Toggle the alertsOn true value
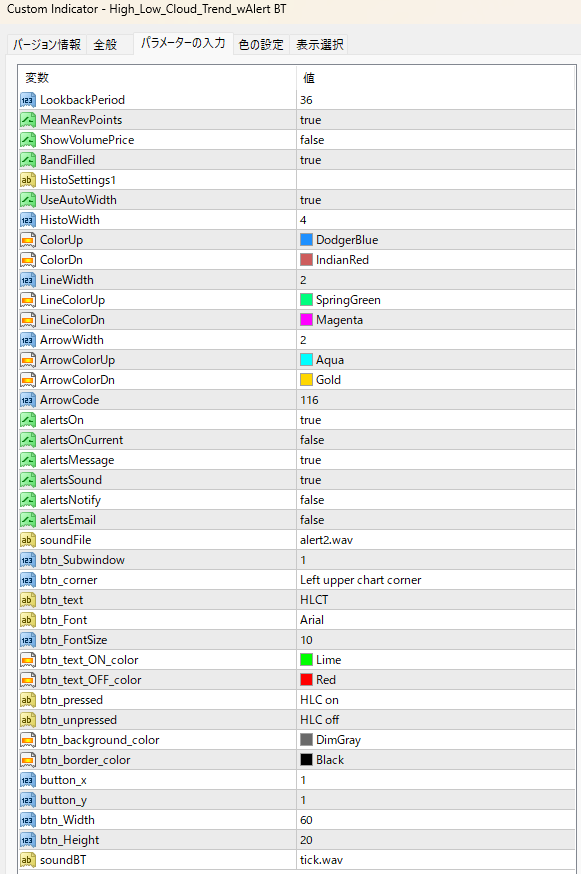The width and height of the screenshot is (581, 874). (436, 420)
